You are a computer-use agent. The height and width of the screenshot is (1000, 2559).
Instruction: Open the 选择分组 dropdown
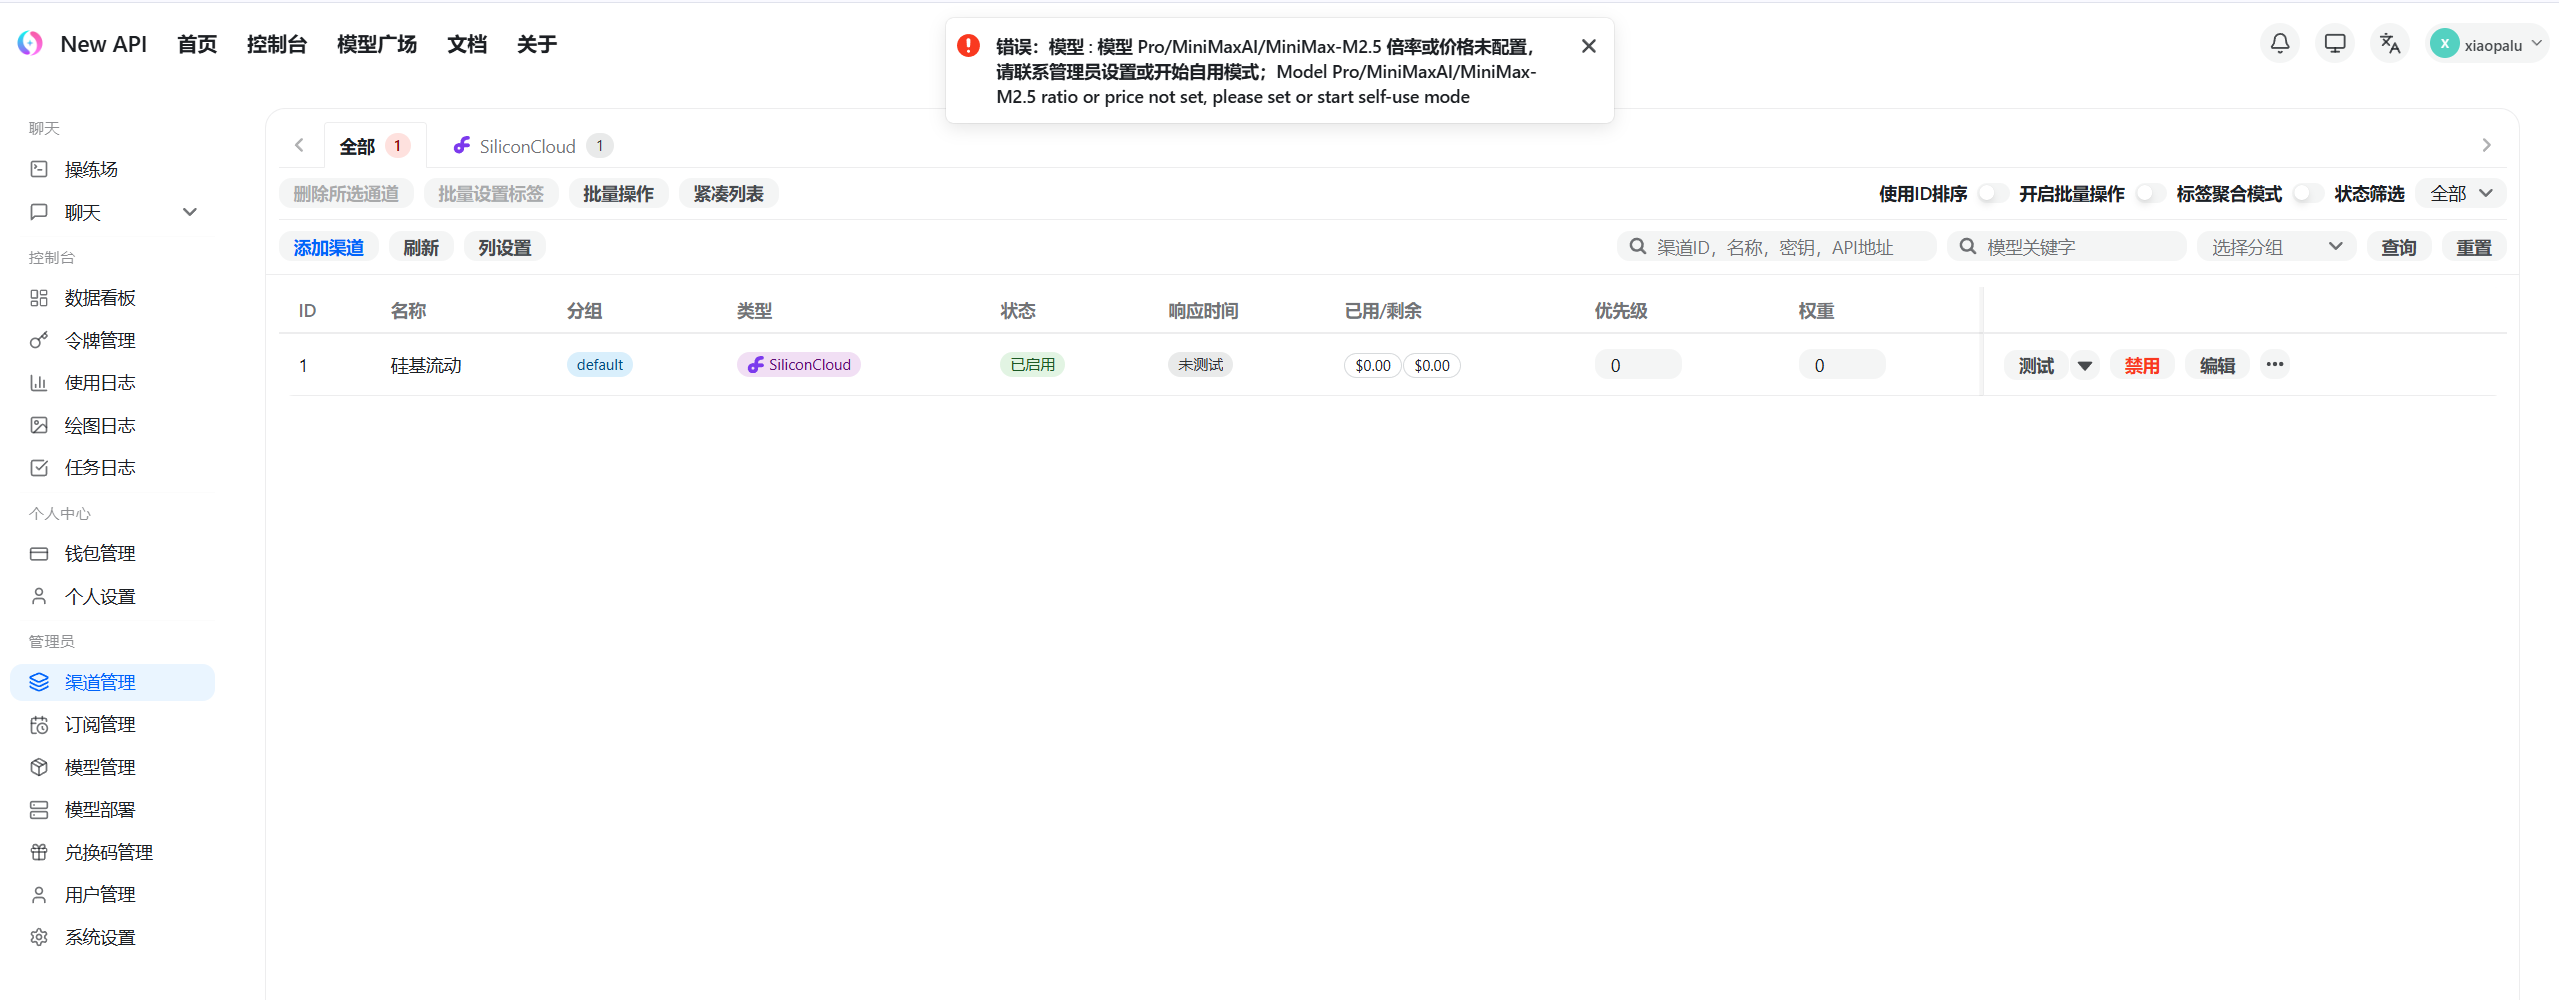point(2275,247)
